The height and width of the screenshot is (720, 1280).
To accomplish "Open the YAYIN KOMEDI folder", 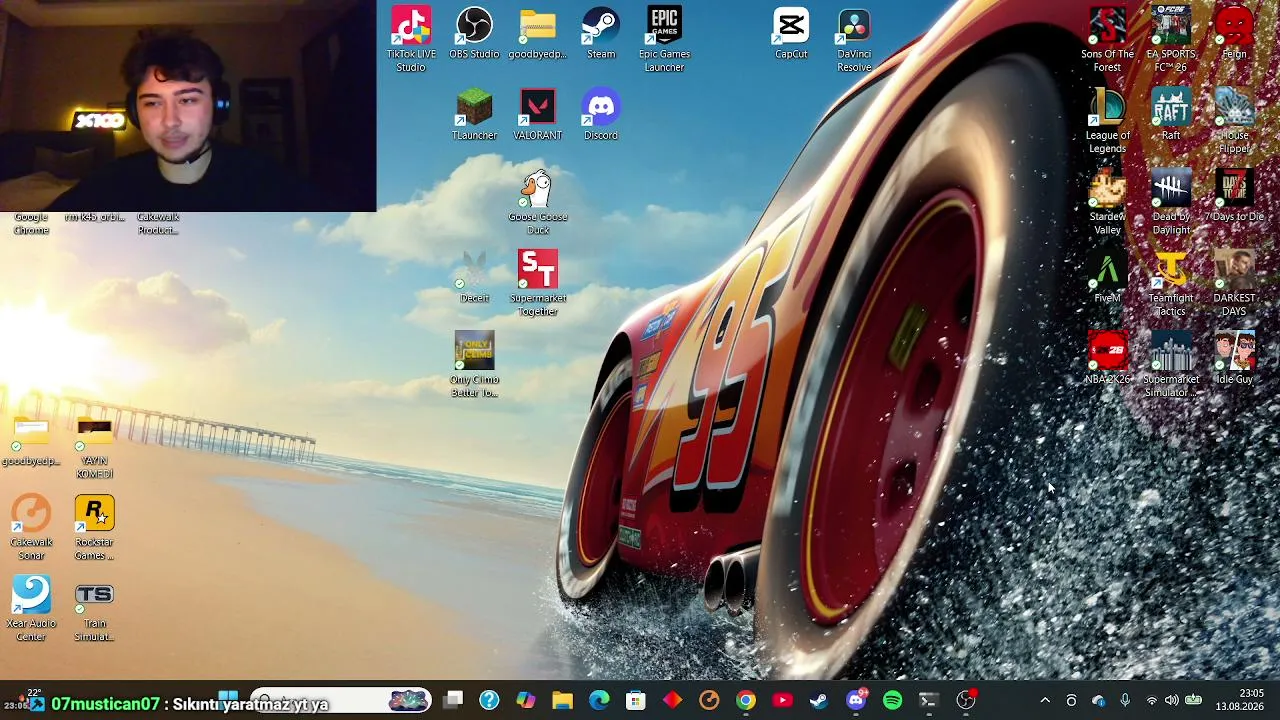I will click(94, 447).
